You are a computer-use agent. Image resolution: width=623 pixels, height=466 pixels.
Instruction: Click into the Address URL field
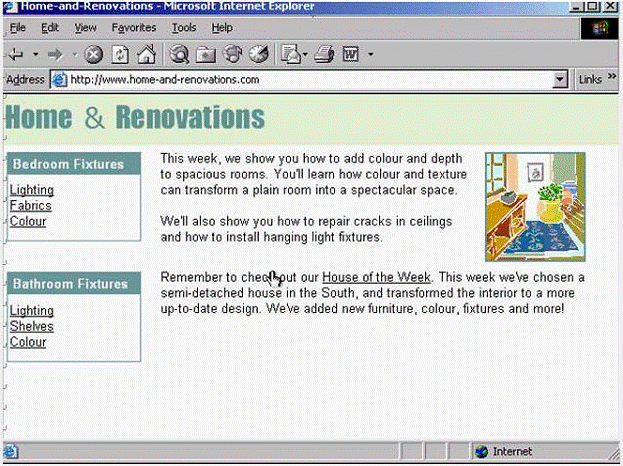300,79
